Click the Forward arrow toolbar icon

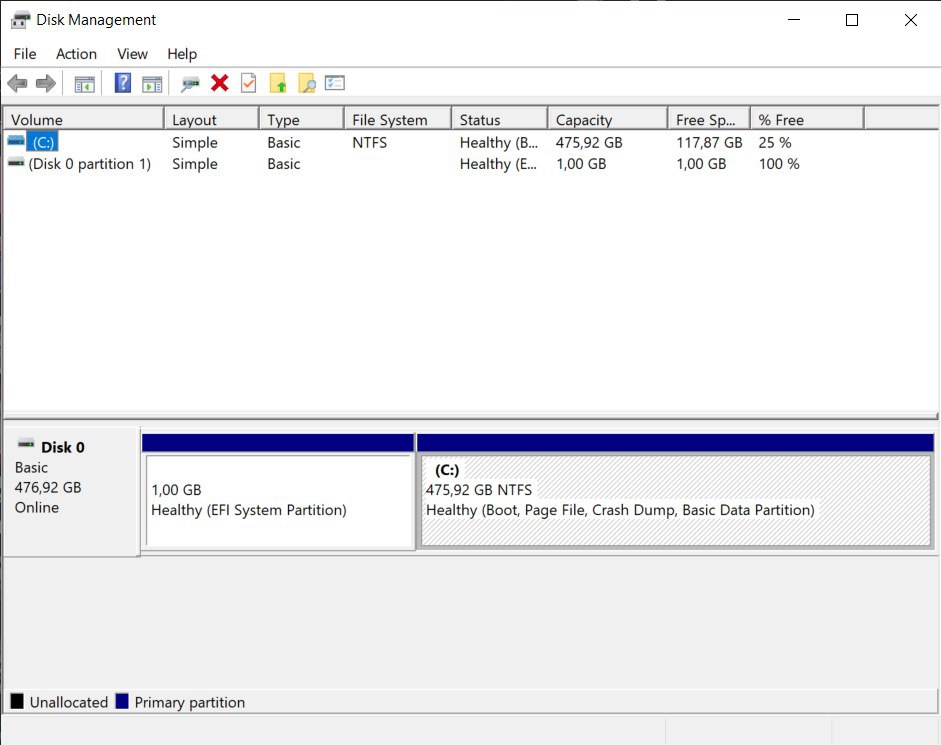pyautogui.click(x=46, y=83)
